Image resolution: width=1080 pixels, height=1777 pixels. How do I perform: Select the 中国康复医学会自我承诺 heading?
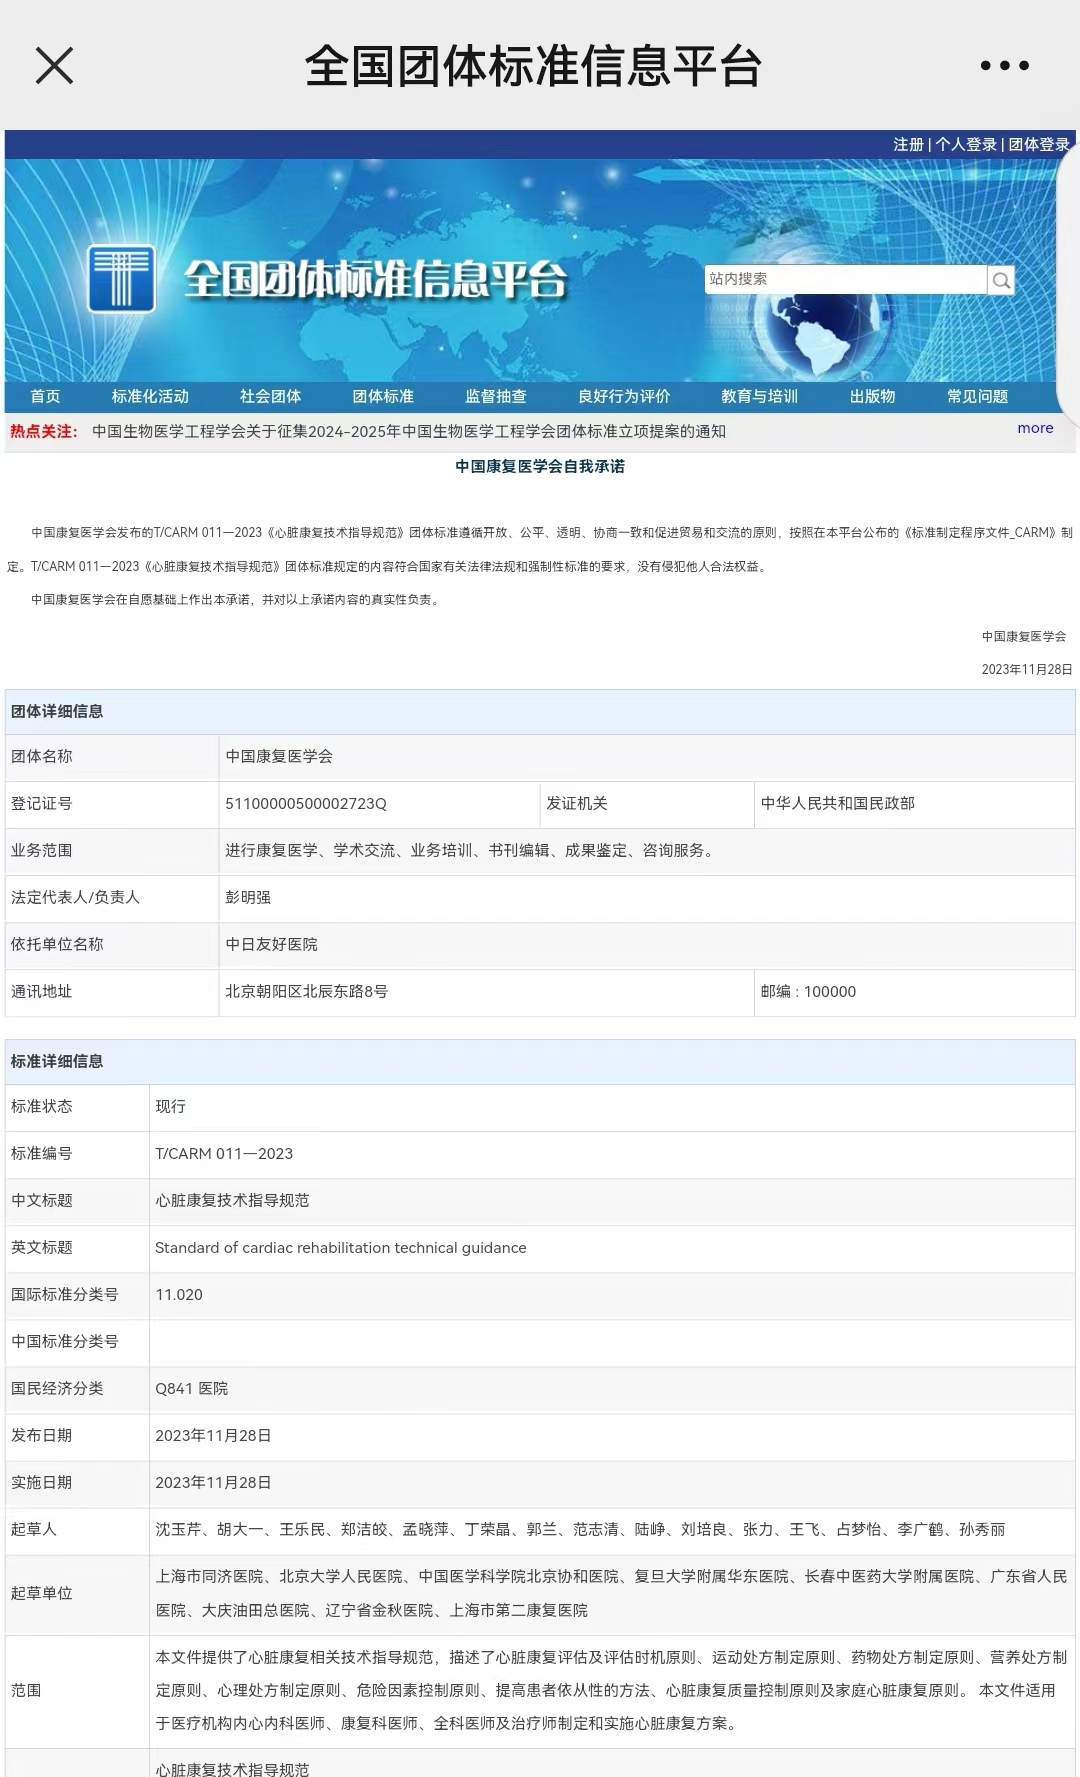540,467
